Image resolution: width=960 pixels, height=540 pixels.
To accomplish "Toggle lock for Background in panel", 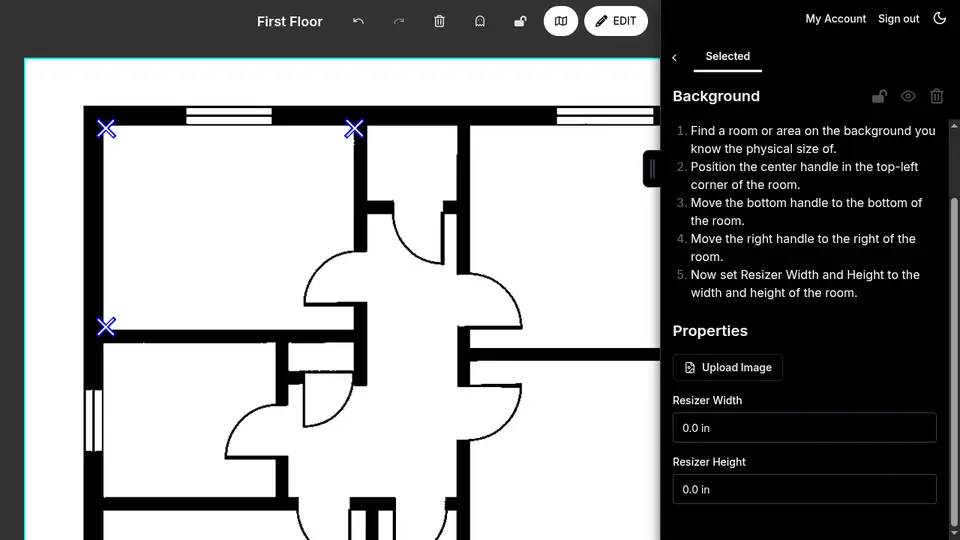I will click(x=879, y=96).
